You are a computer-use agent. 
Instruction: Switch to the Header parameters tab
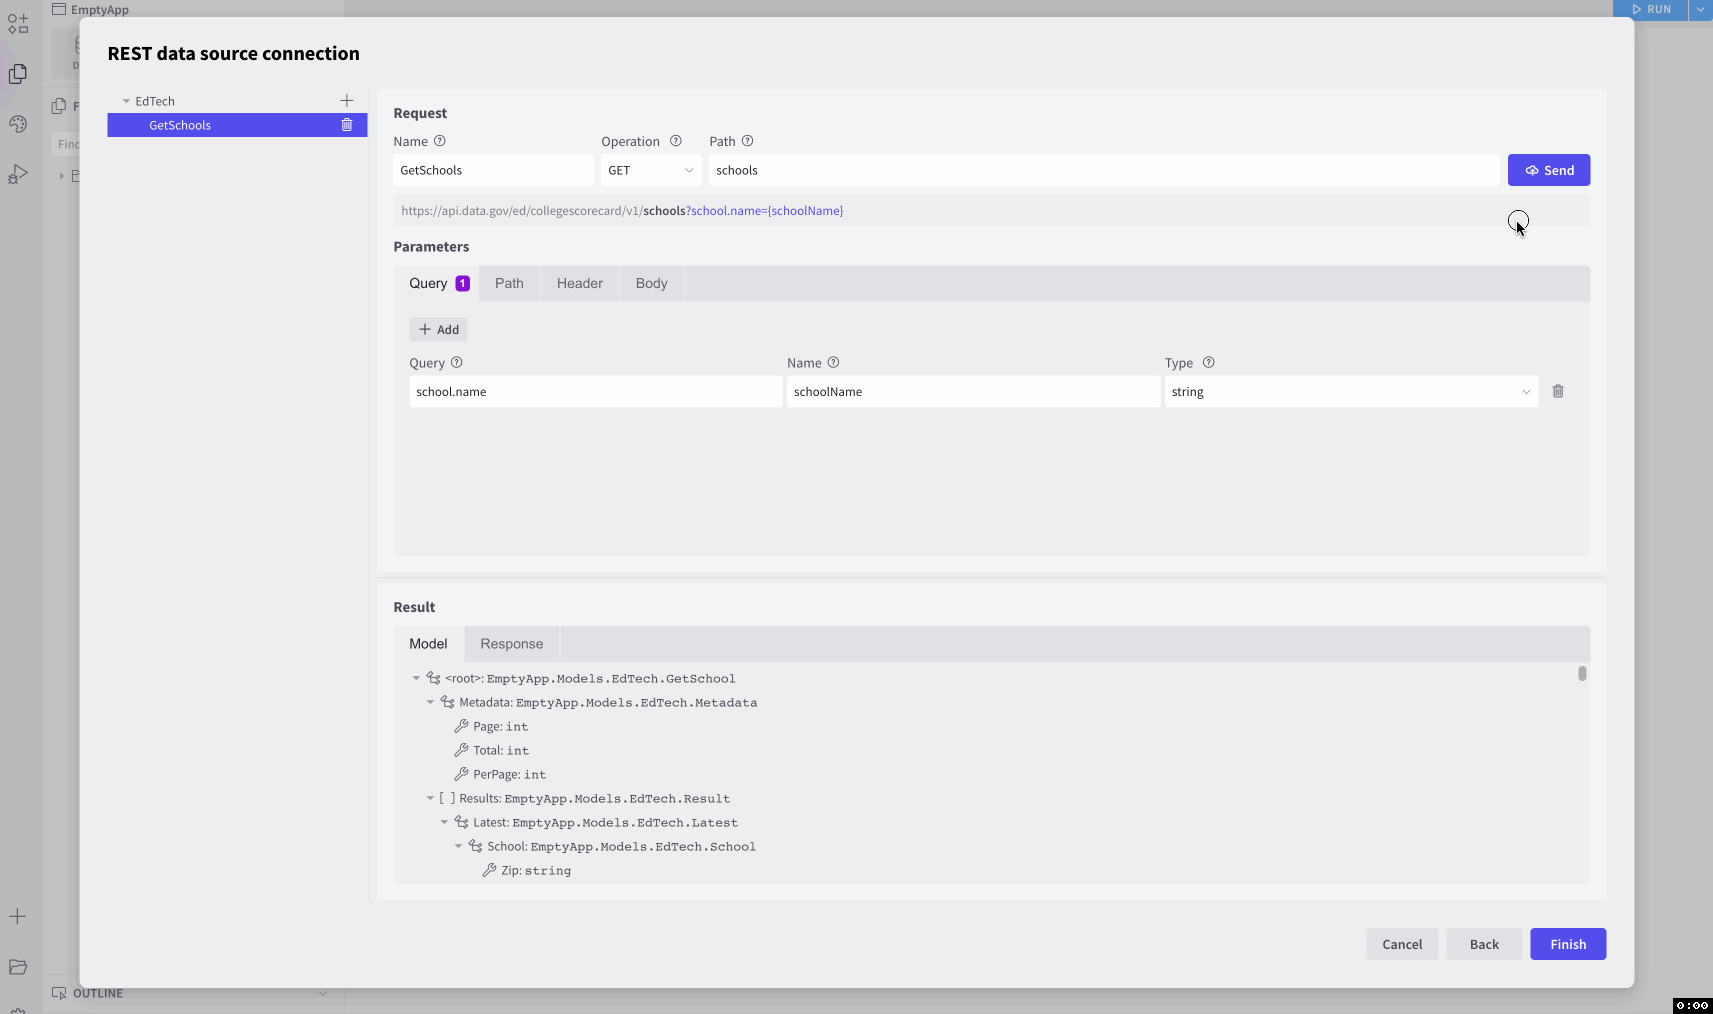580,283
